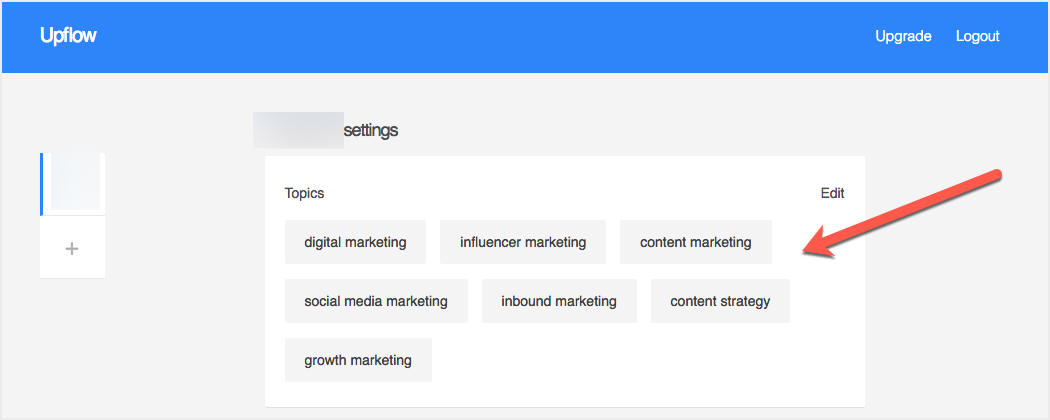Select the inbound marketing chip
Screen dimensions: 1050x420
click(558, 301)
